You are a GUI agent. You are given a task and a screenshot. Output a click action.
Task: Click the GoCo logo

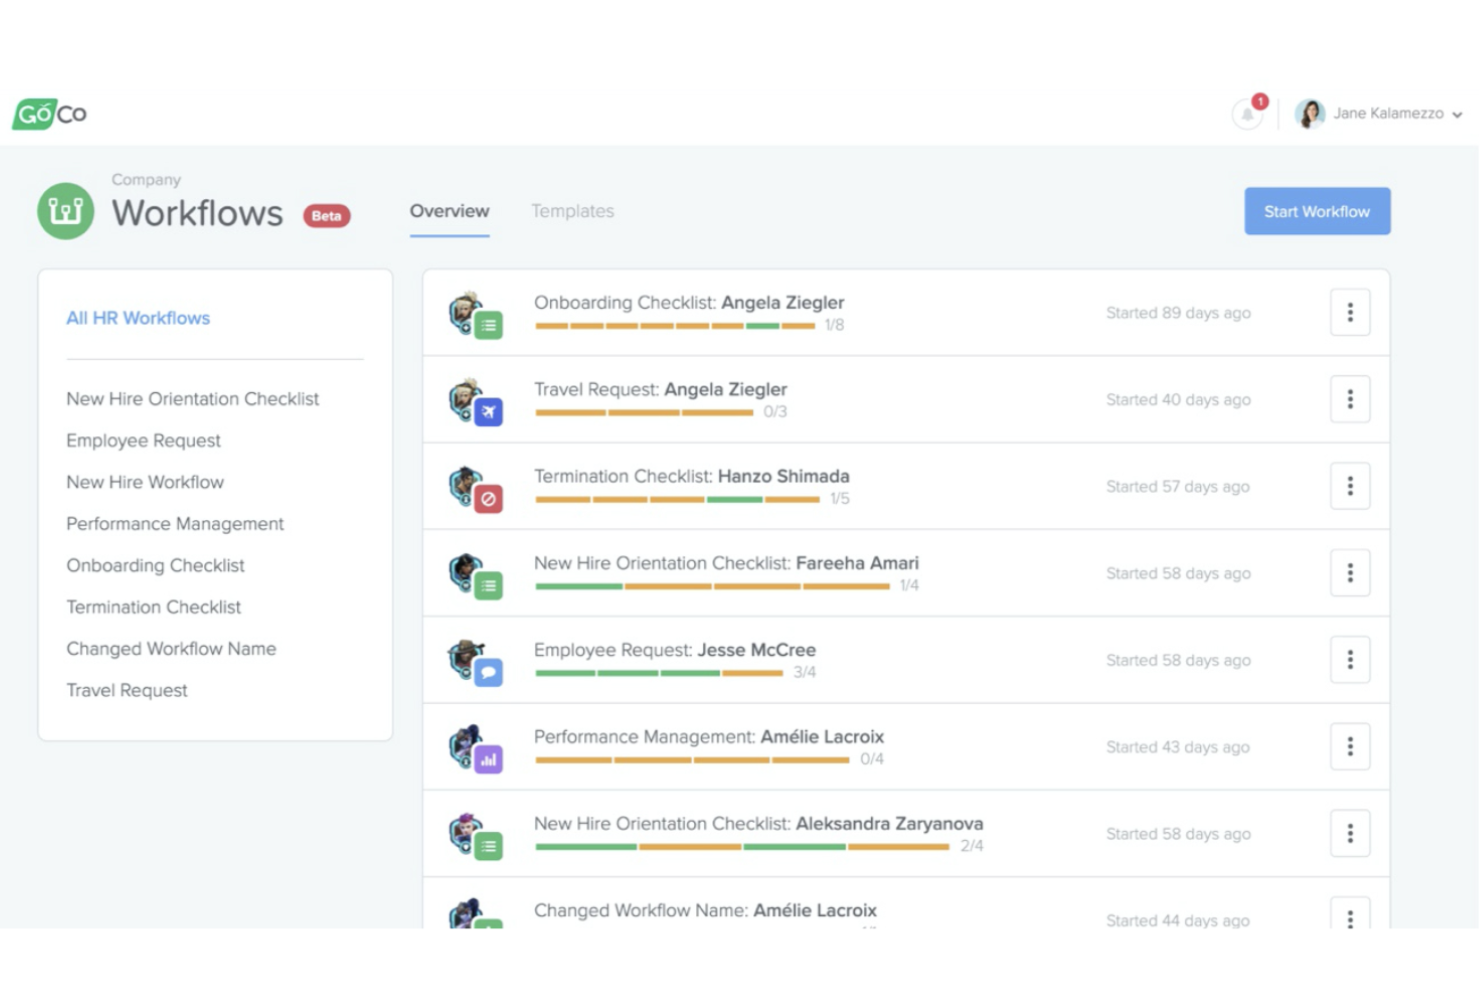coord(50,114)
